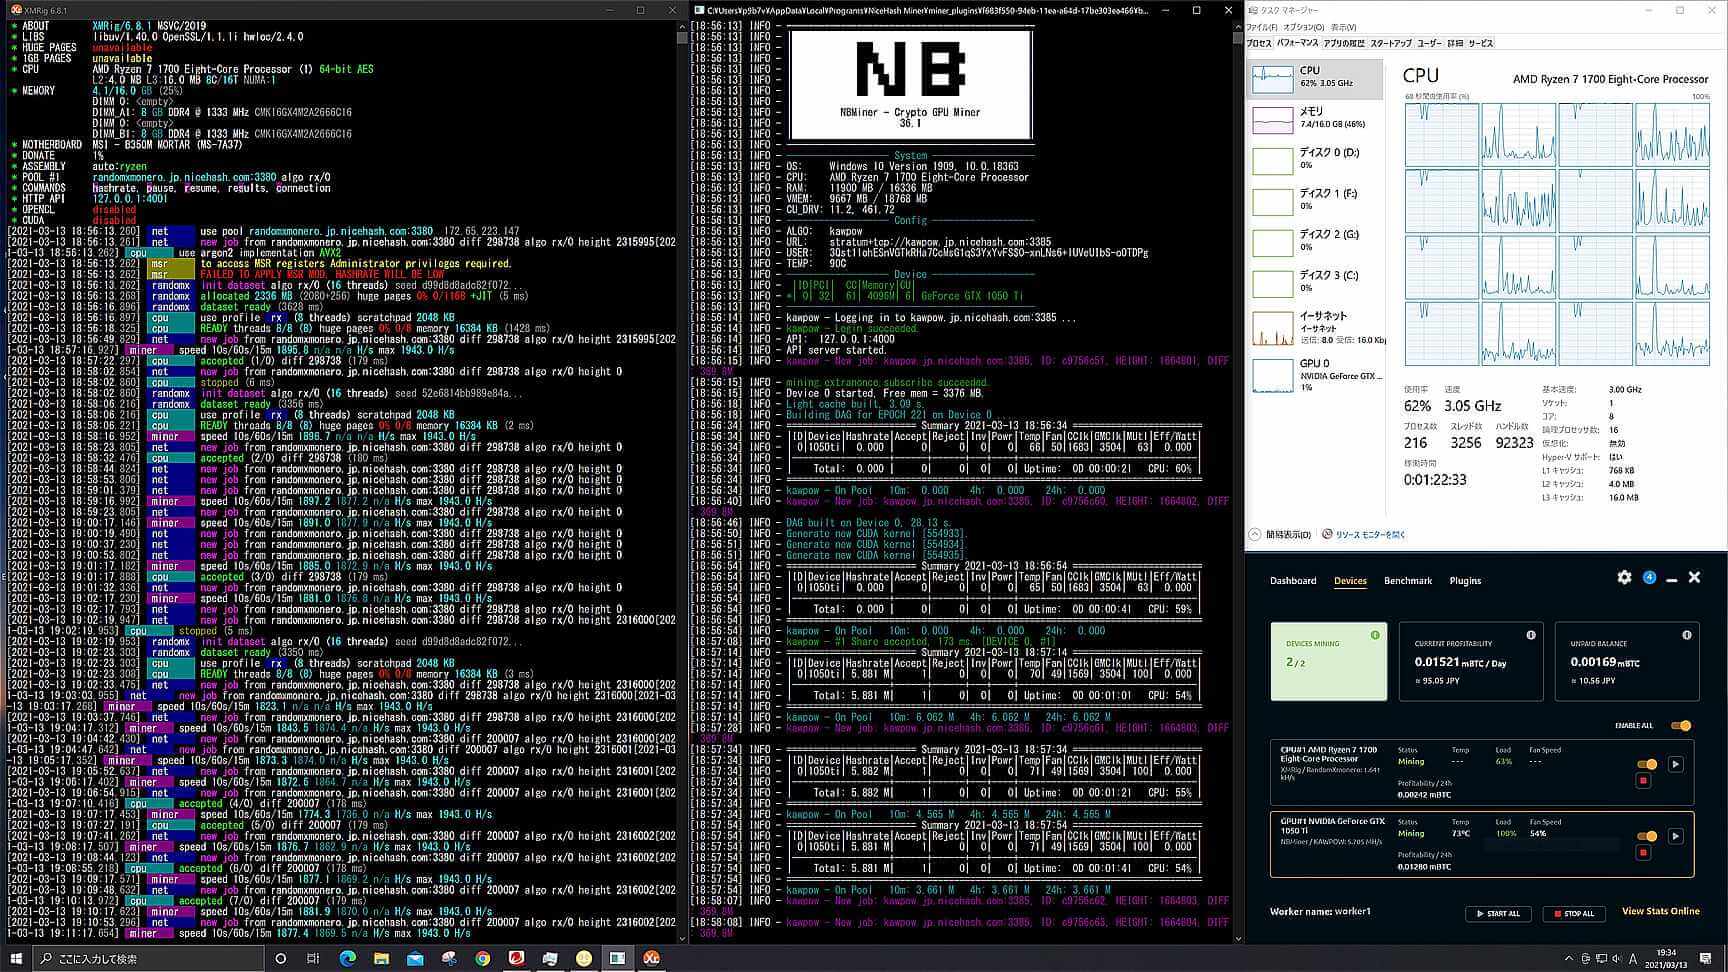Toggle the Enable All switch
The height and width of the screenshot is (972, 1728).
coord(1680,726)
